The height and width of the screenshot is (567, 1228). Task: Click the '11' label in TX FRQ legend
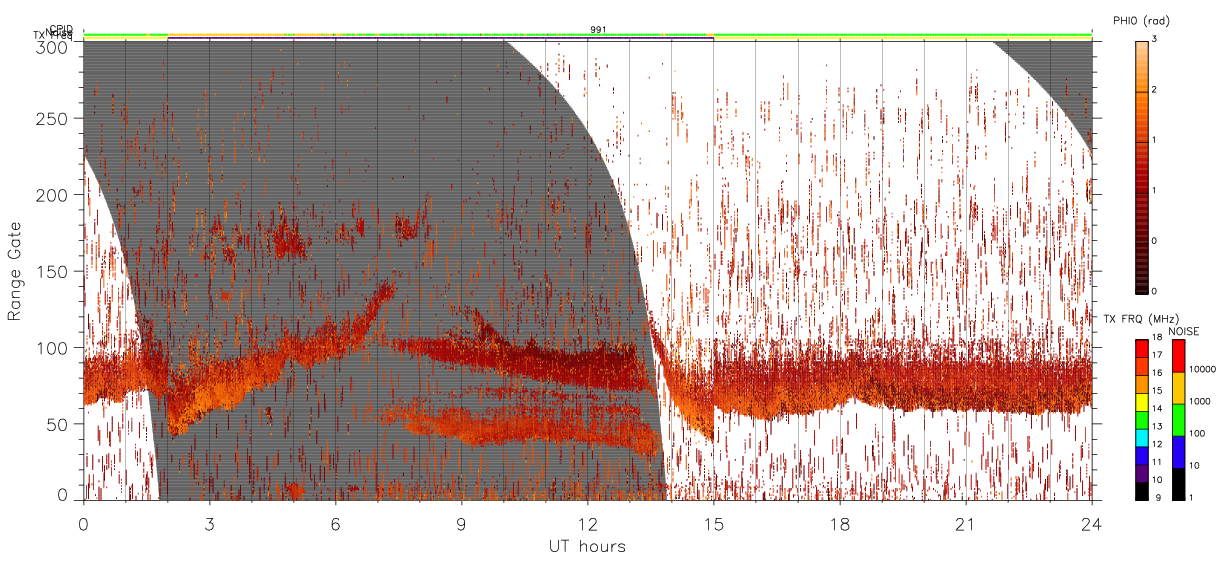tap(1157, 463)
